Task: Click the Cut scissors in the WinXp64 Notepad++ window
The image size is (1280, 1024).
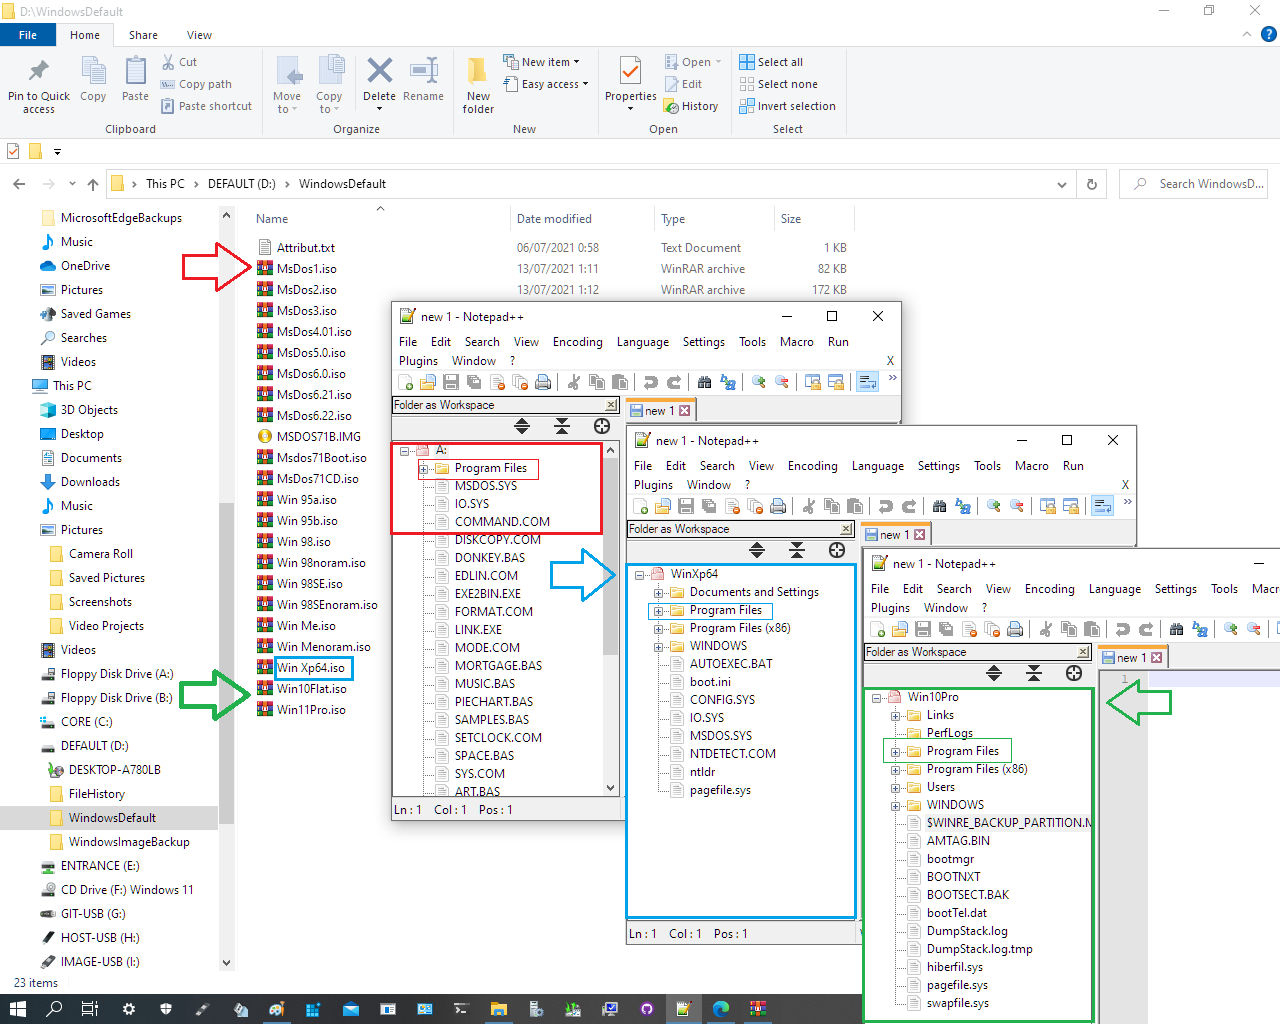Action: (x=809, y=506)
